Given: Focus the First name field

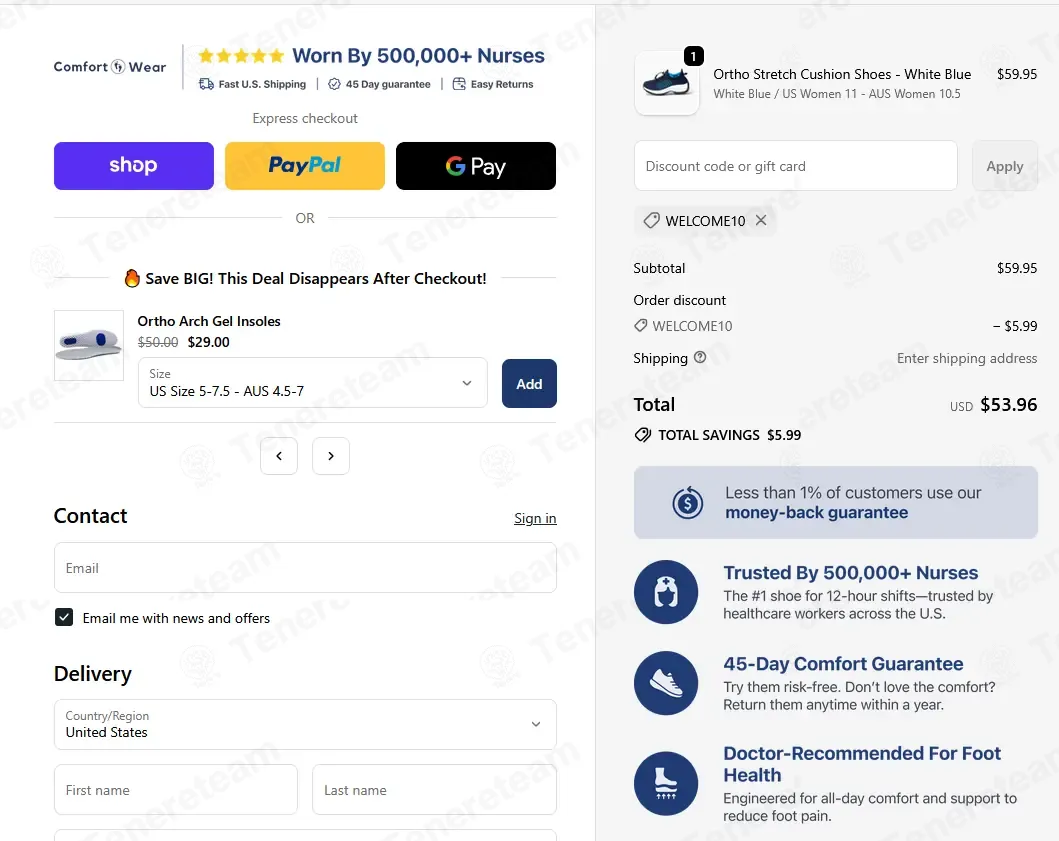Looking at the screenshot, I should (x=176, y=790).
